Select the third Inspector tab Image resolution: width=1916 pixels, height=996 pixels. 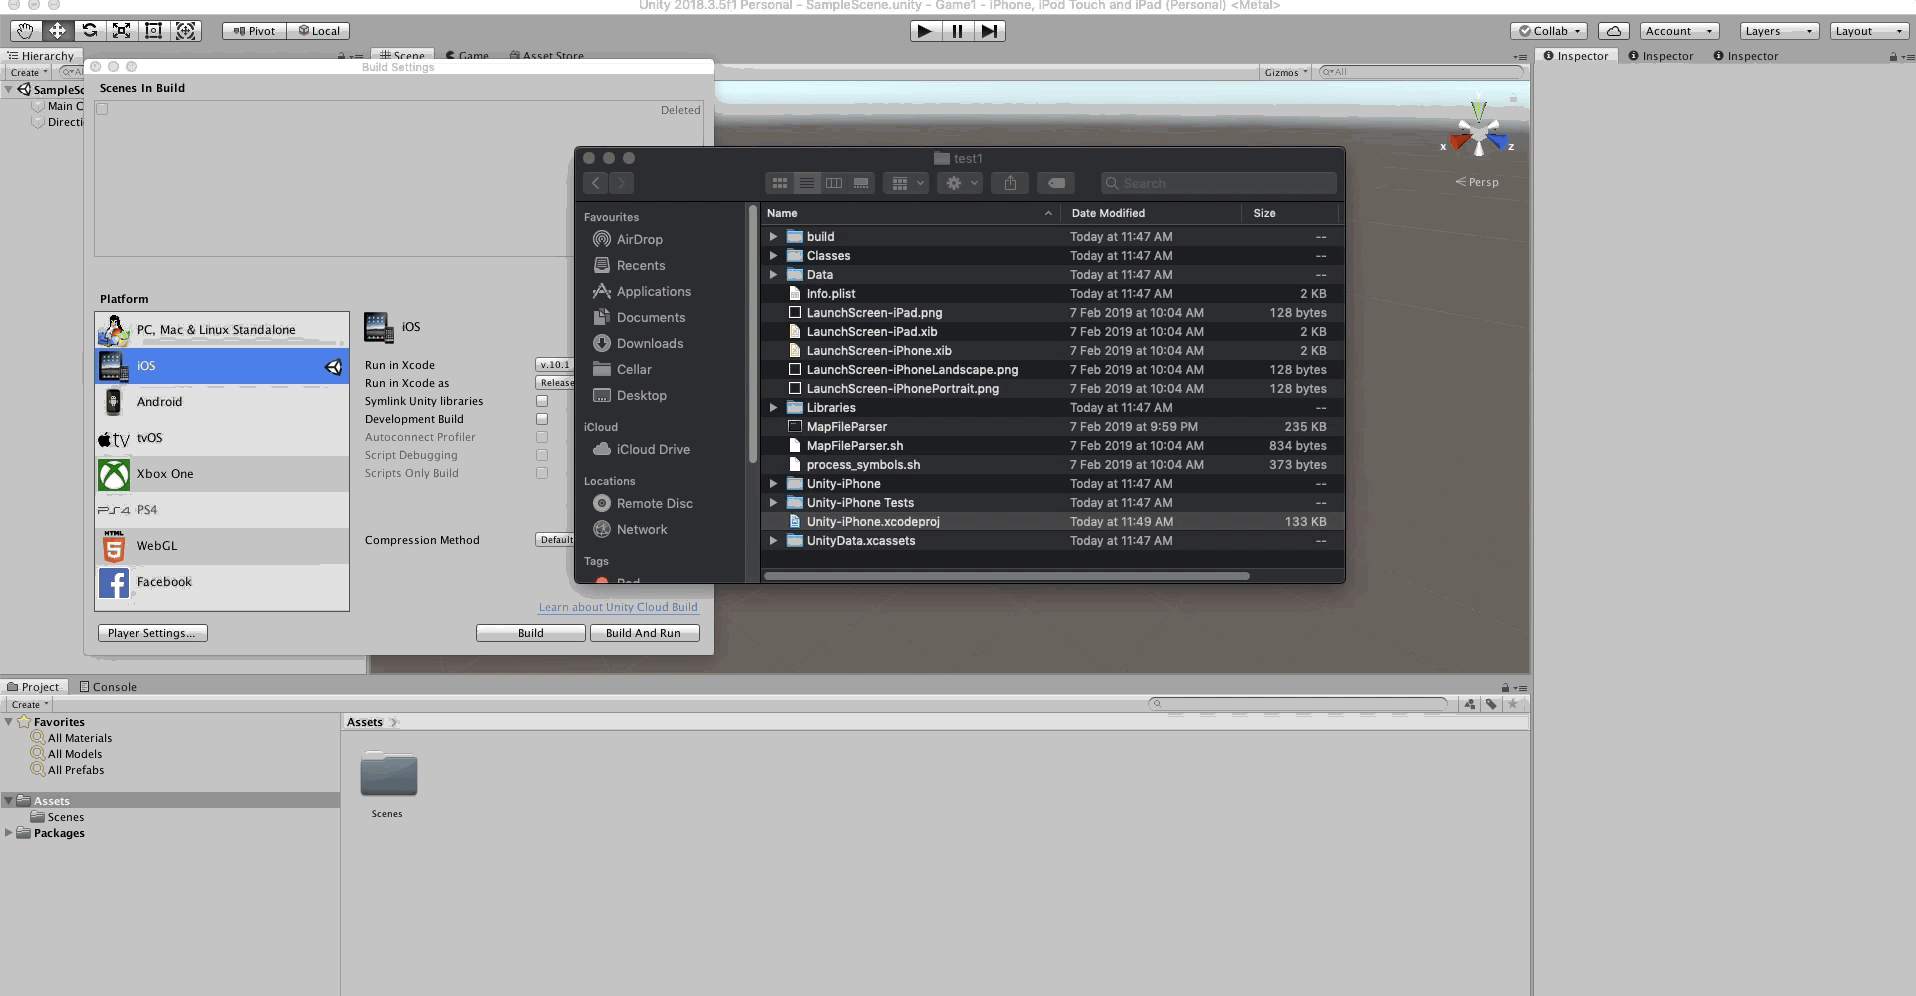pos(1746,56)
